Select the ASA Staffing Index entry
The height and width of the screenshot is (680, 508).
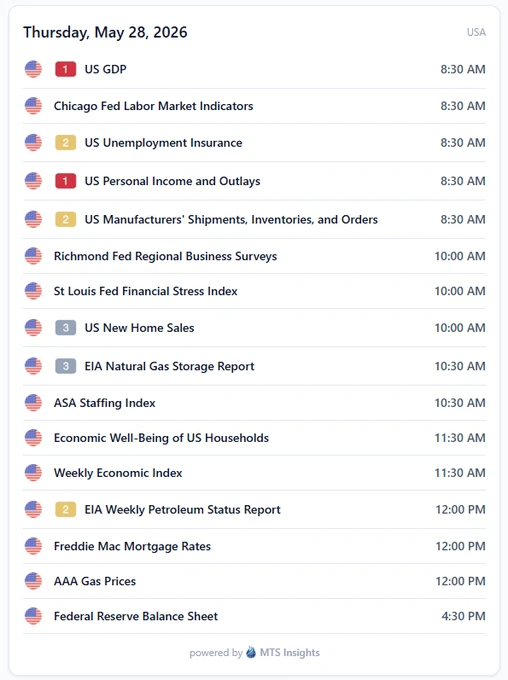click(x=105, y=403)
